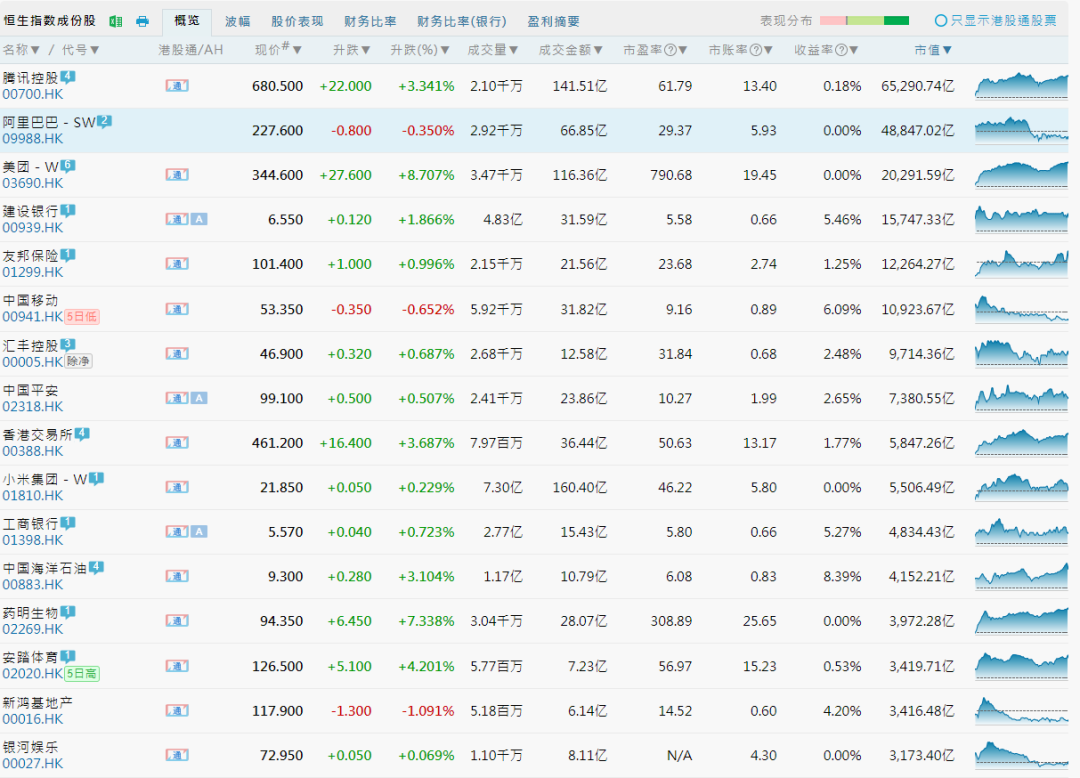Sort the table by 现价 column
The width and height of the screenshot is (1080, 778).
coord(278,50)
